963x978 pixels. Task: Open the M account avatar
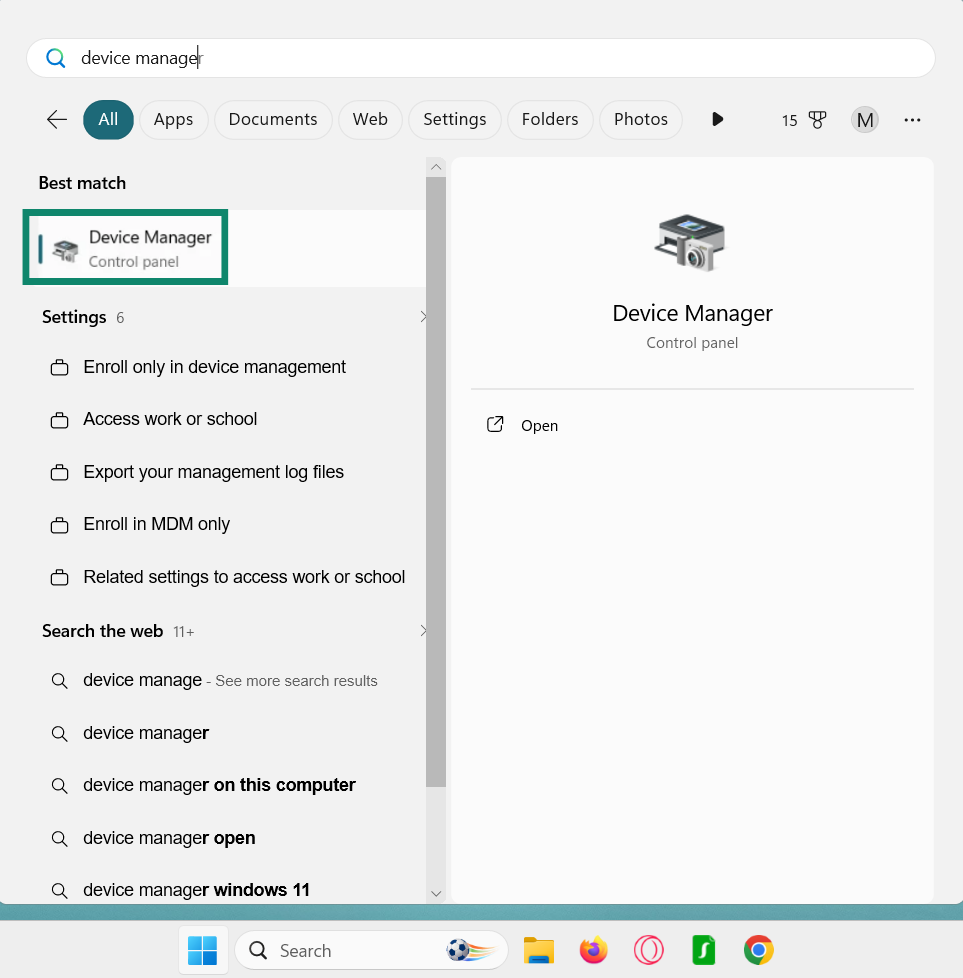(864, 119)
